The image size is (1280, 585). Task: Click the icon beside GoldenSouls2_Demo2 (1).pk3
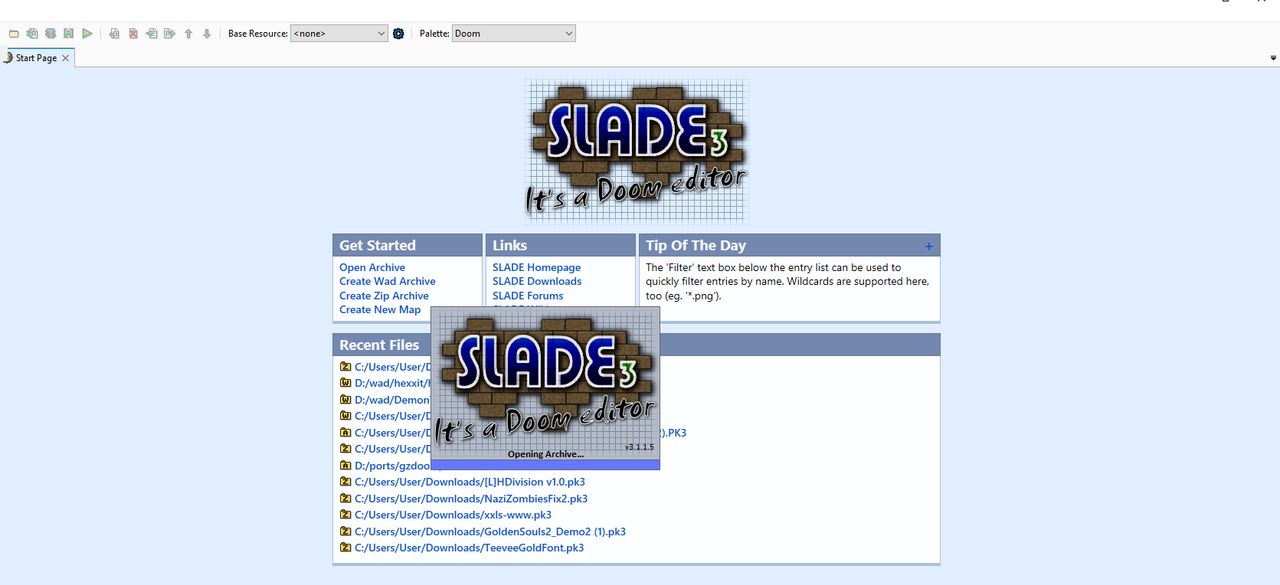[345, 531]
